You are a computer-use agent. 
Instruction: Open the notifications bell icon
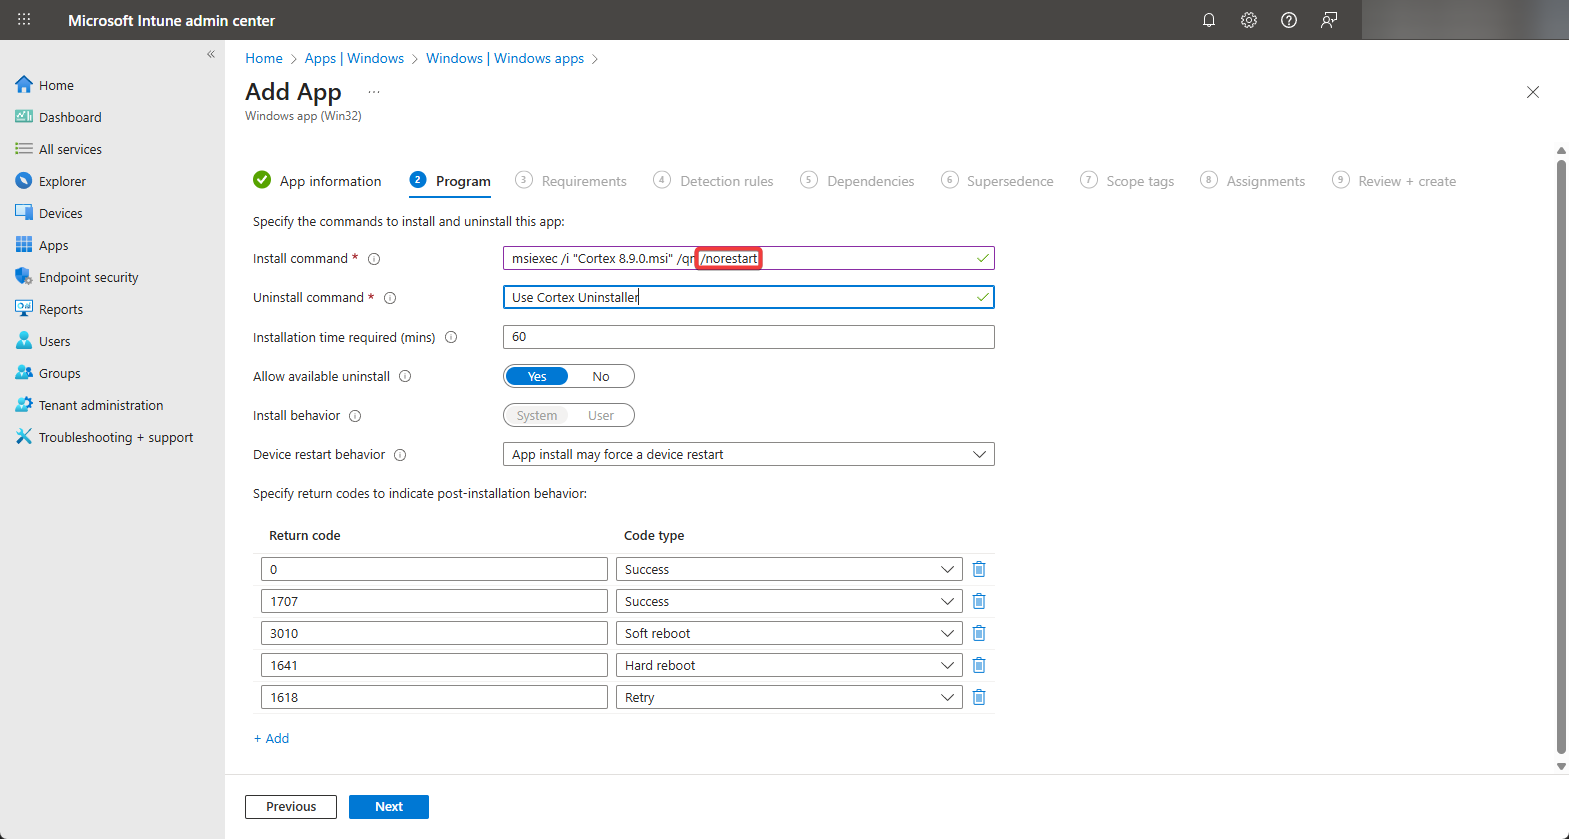pyautogui.click(x=1209, y=20)
